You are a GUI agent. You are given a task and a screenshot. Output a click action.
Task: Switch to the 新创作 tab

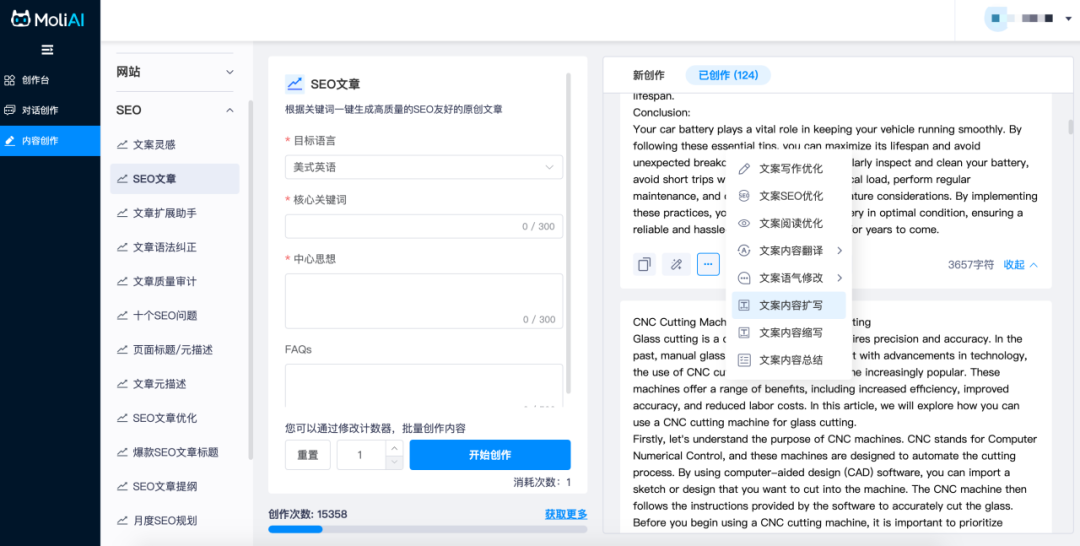[x=648, y=75]
